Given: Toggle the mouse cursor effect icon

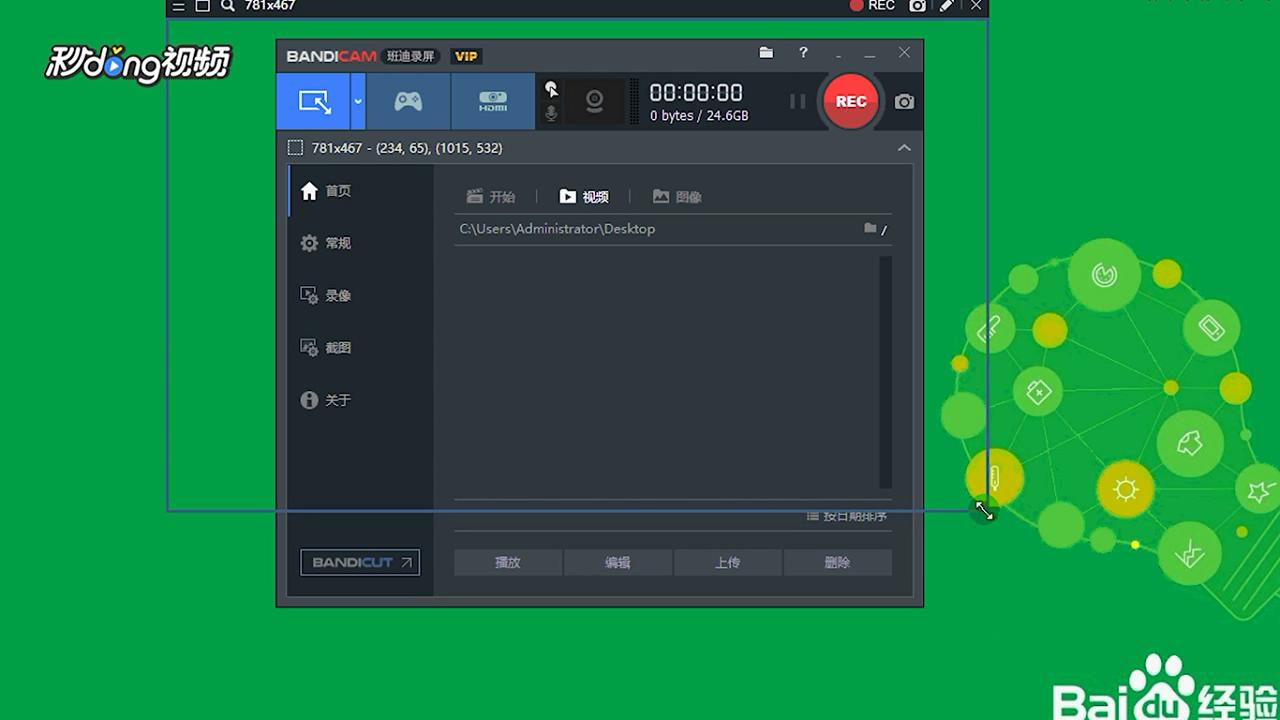Looking at the screenshot, I should (x=551, y=89).
